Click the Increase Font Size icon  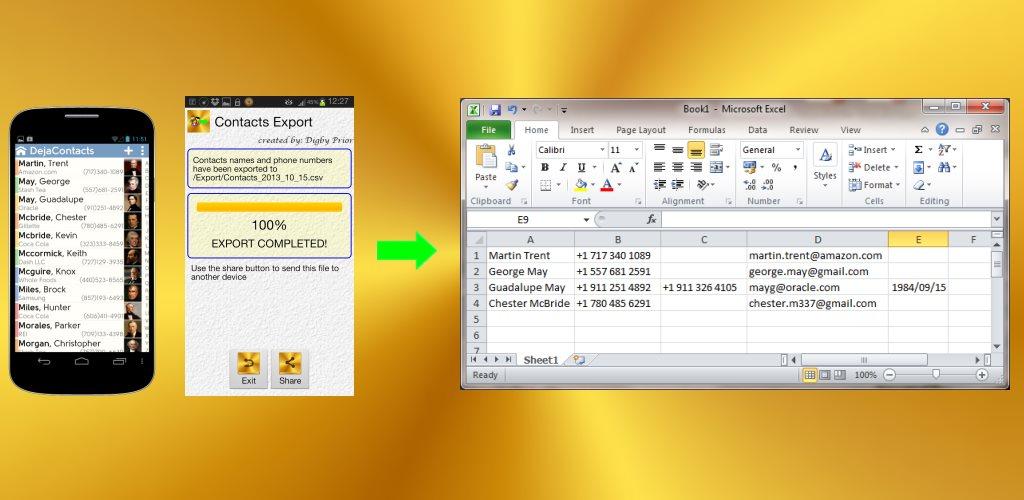615,168
